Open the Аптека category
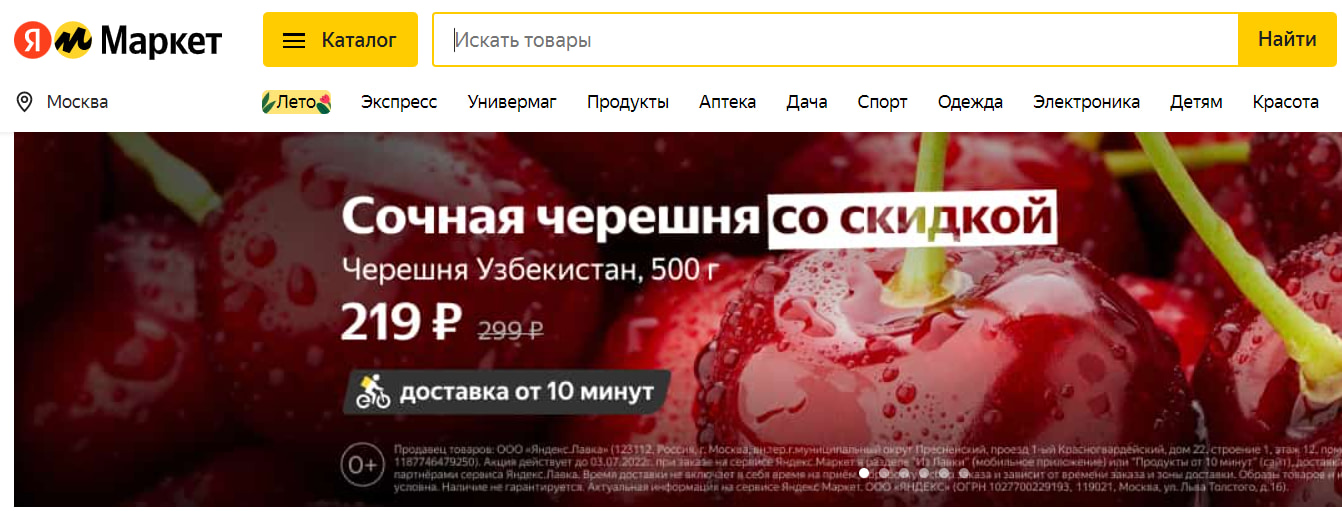The width and height of the screenshot is (1342, 517). point(727,101)
